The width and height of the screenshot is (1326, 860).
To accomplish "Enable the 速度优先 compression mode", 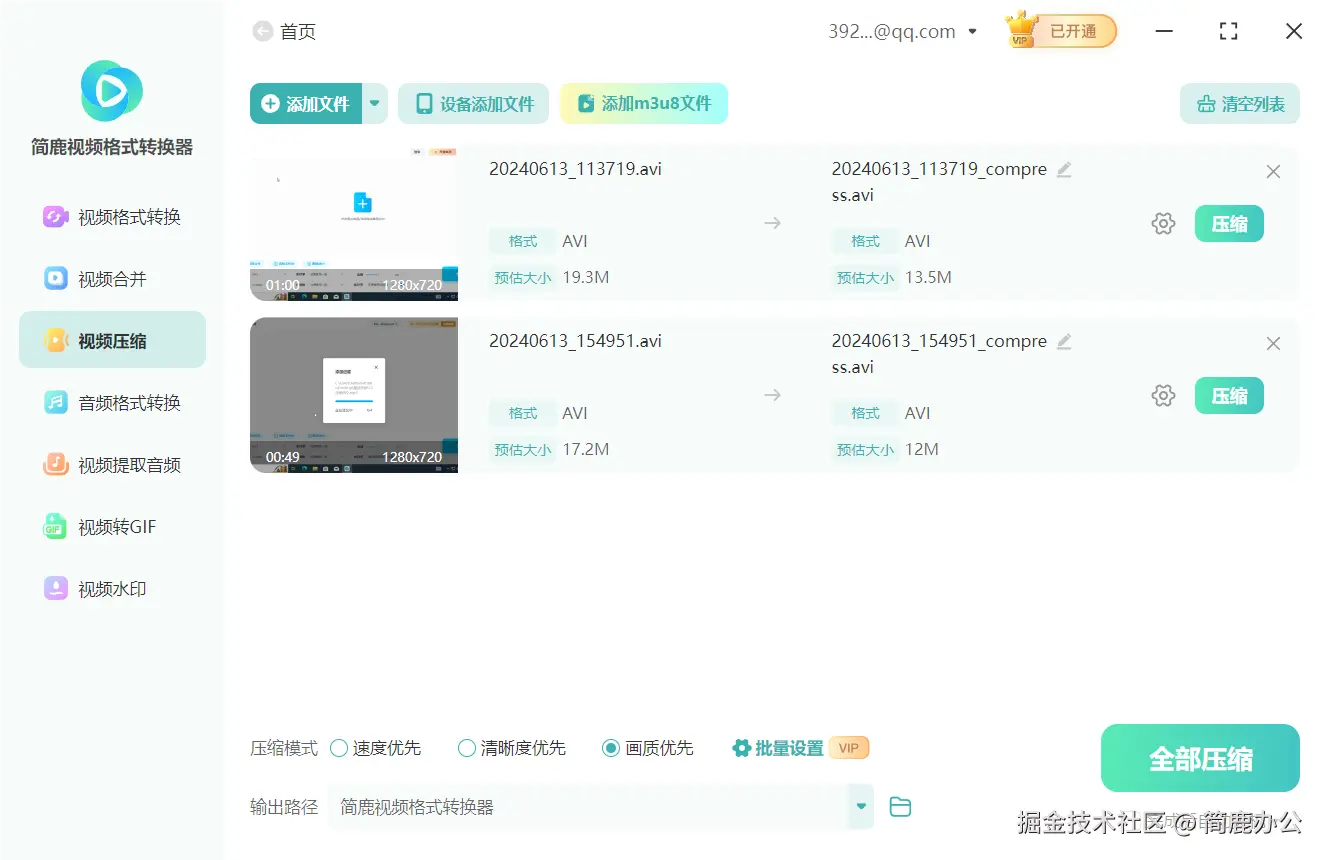I will tap(341, 747).
